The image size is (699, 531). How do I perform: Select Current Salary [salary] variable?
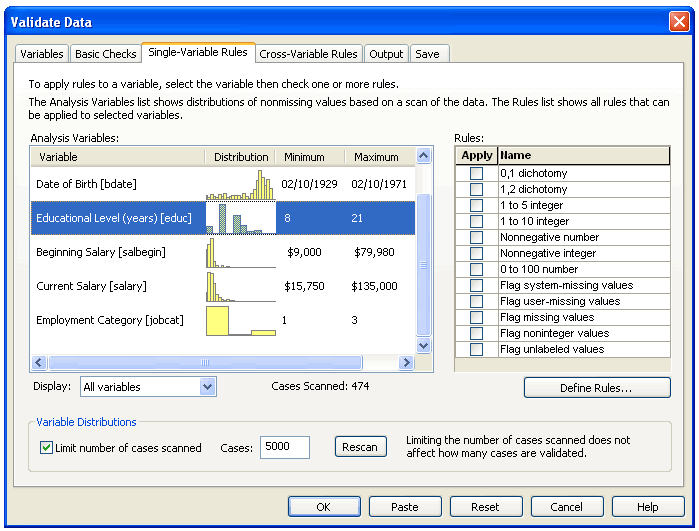223,286
